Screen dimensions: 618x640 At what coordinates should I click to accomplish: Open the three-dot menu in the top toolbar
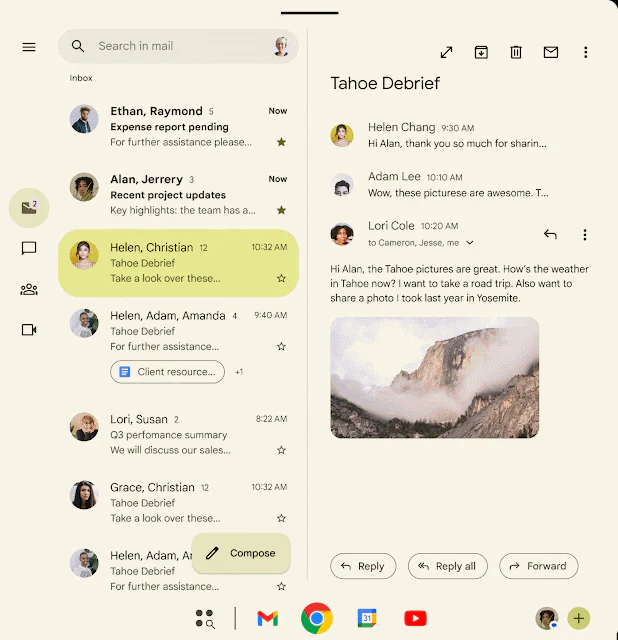click(586, 52)
